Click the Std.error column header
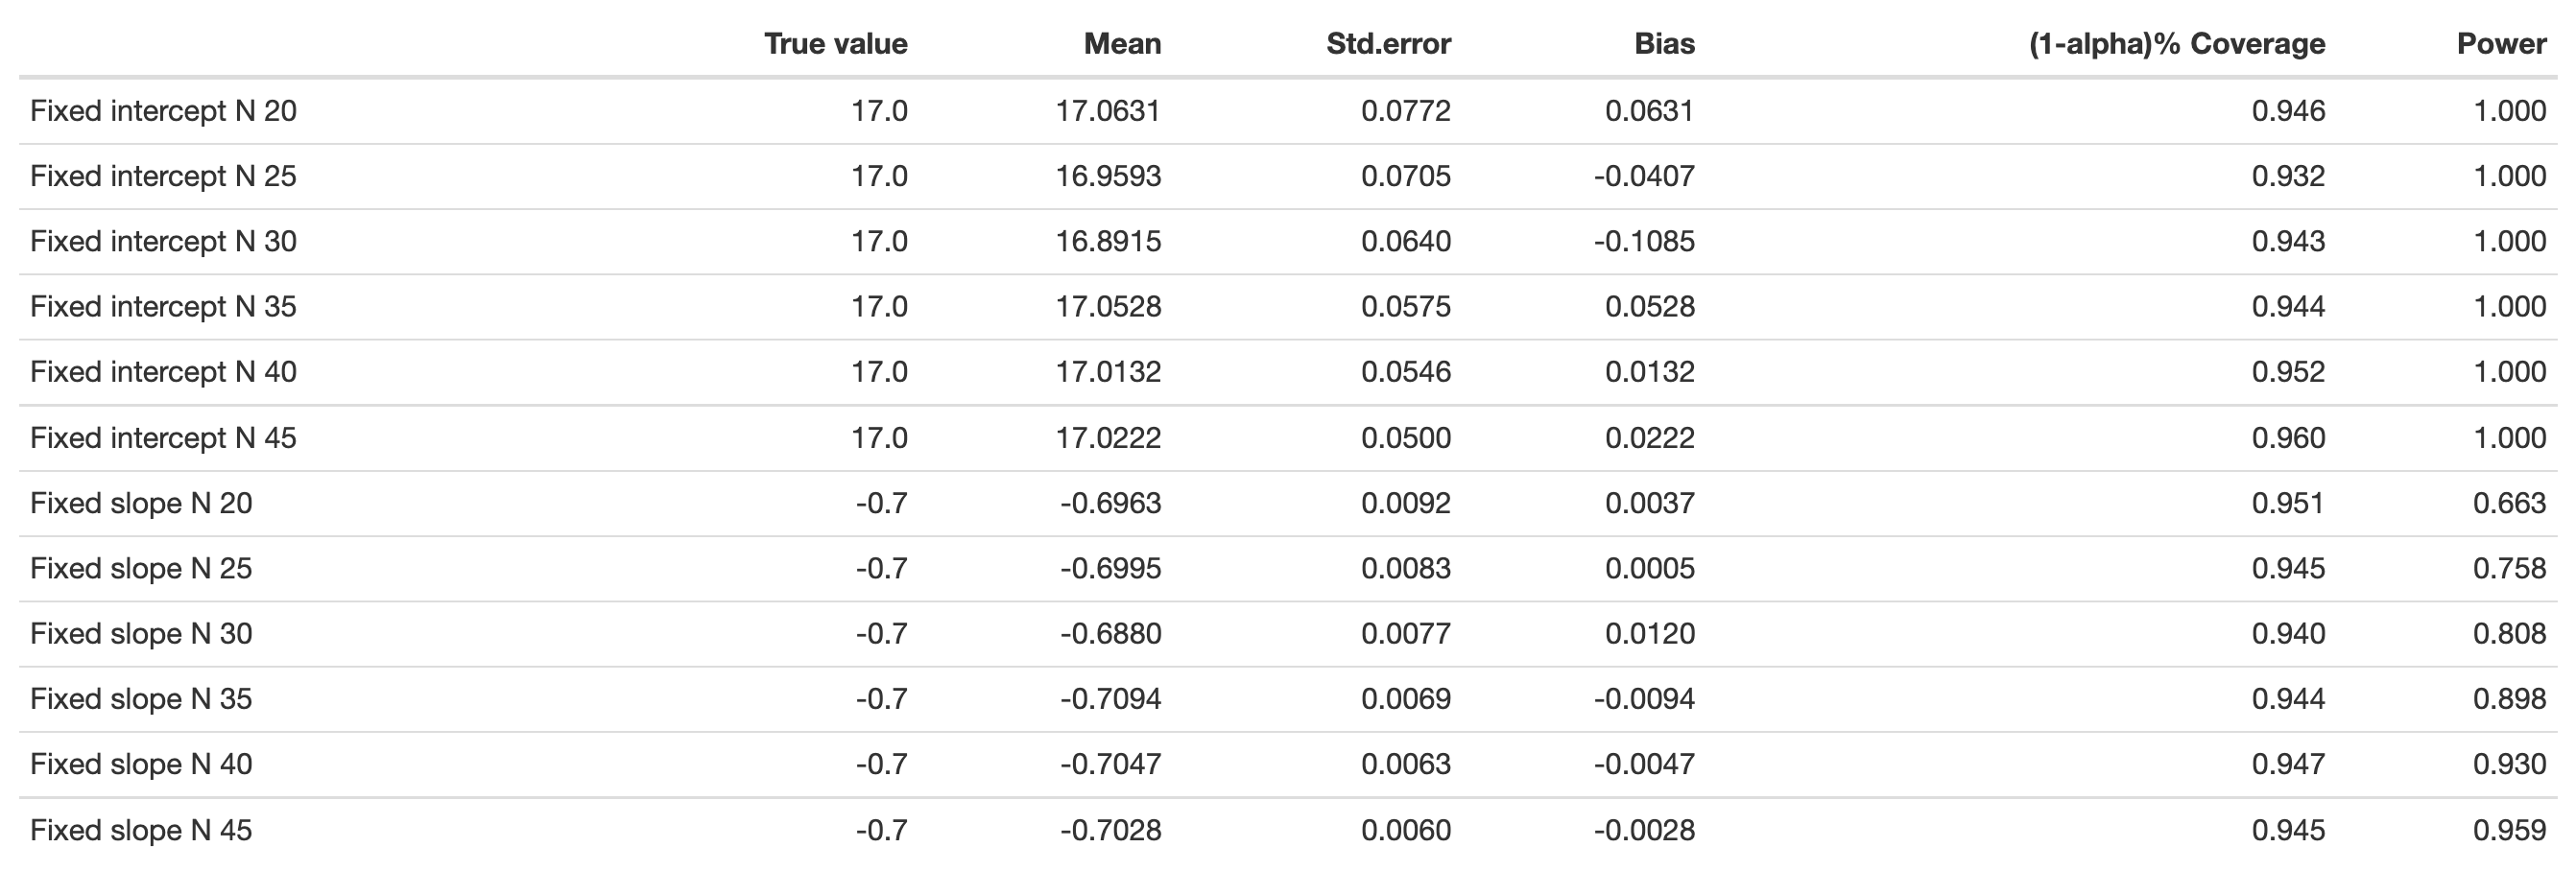The image size is (2576, 871). click(1388, 44)
